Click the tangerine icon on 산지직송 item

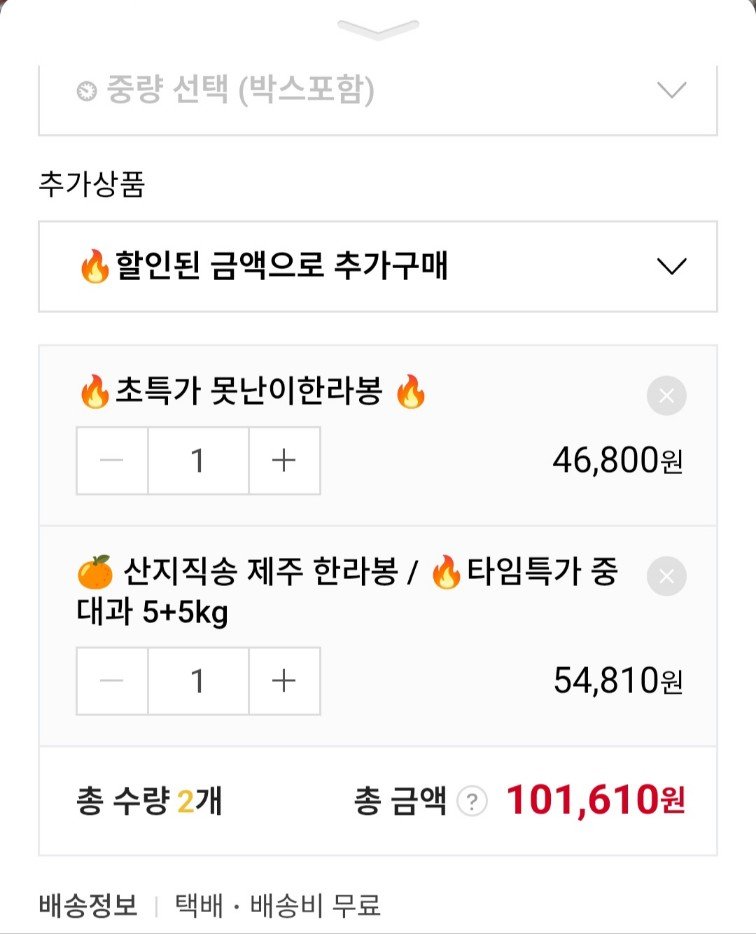pyautogui.click(x=94, y=574)
